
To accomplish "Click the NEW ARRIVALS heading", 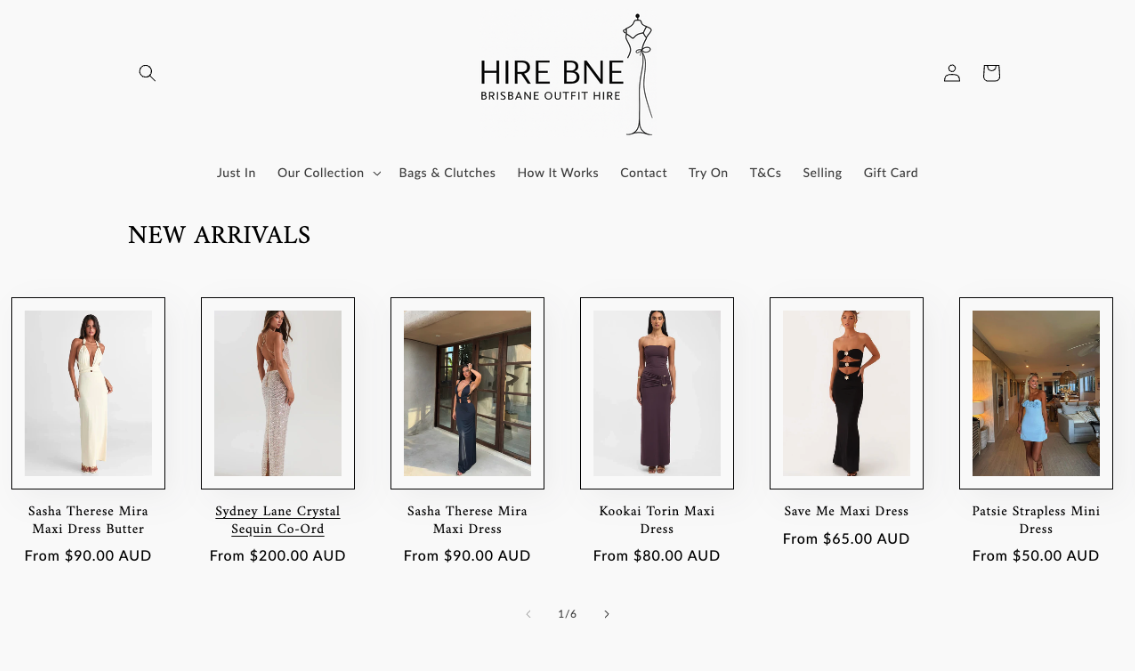I will tap(219, 235).
